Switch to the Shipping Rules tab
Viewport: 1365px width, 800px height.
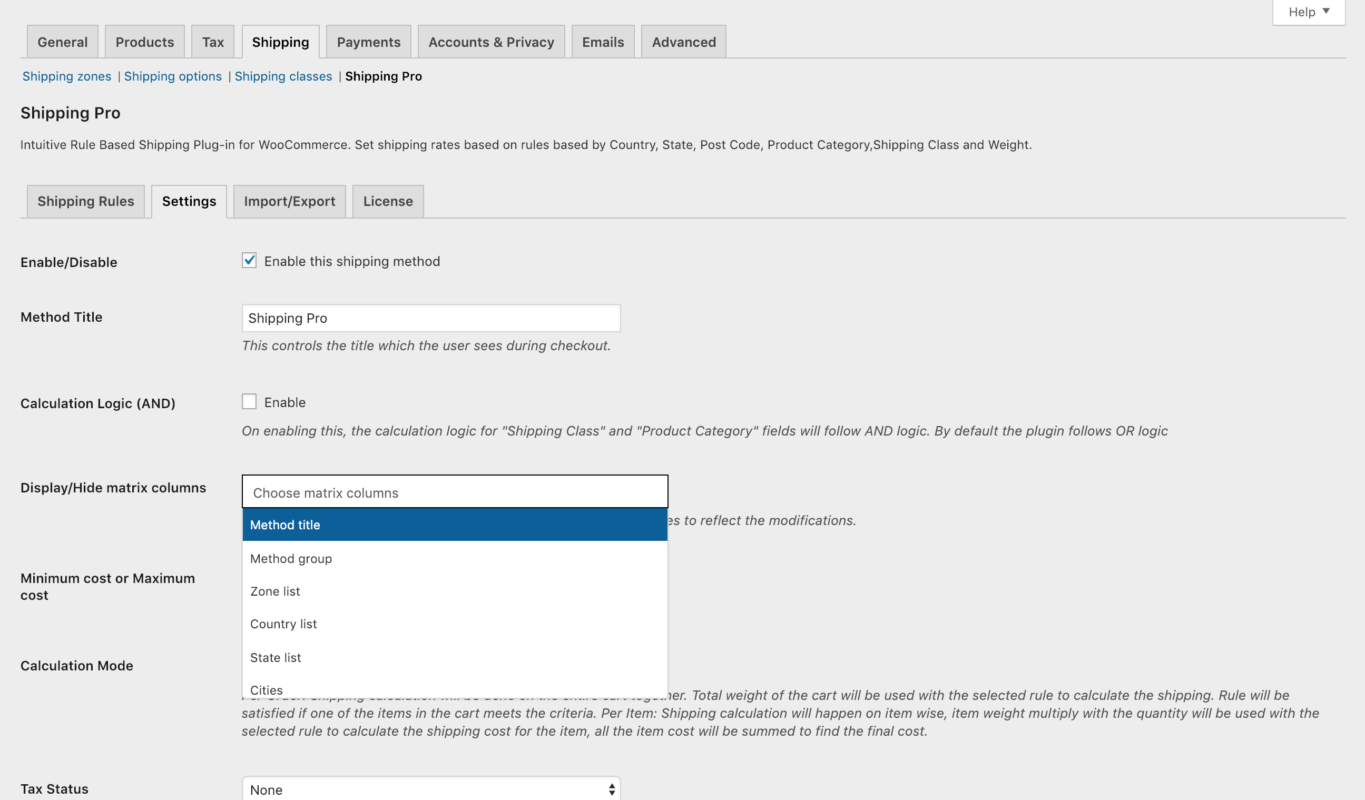point(85,201)
